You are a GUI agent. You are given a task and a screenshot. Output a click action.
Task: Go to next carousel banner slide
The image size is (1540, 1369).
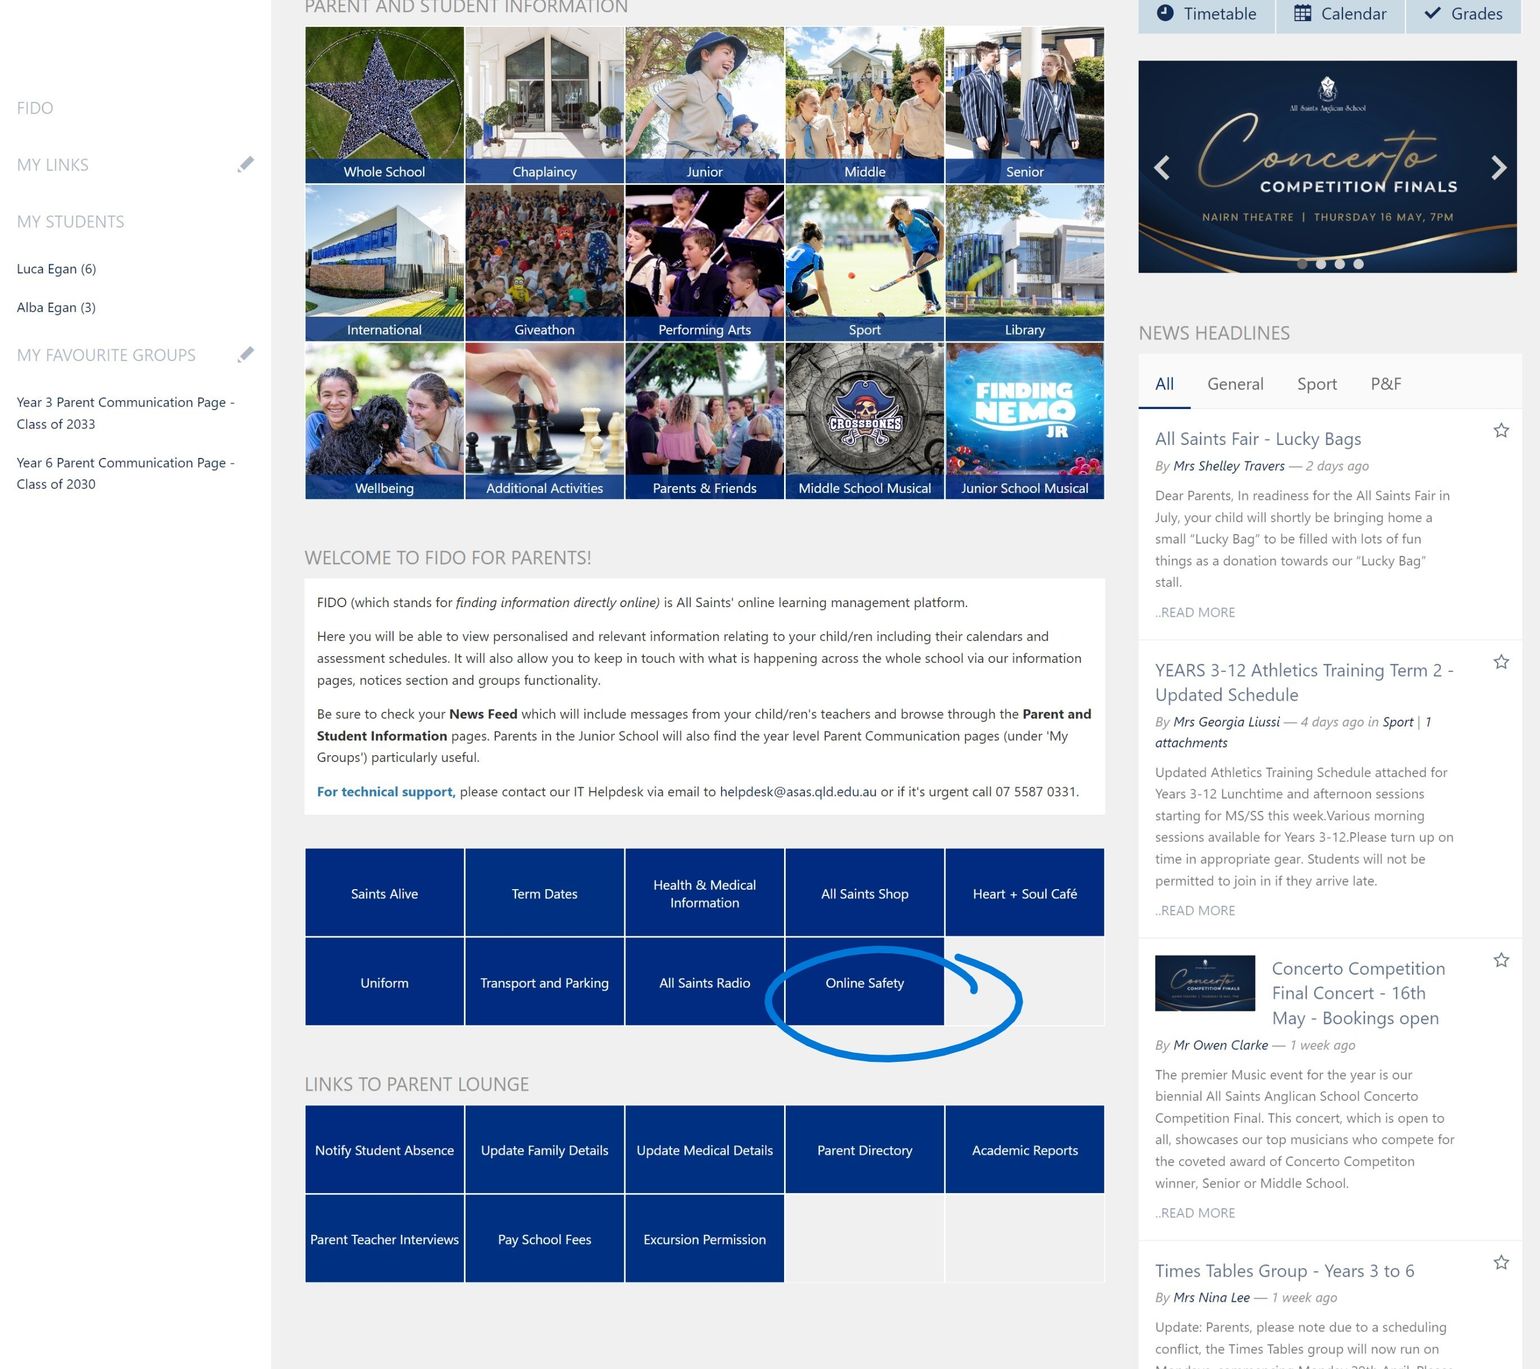click(x=1497, y=168)
